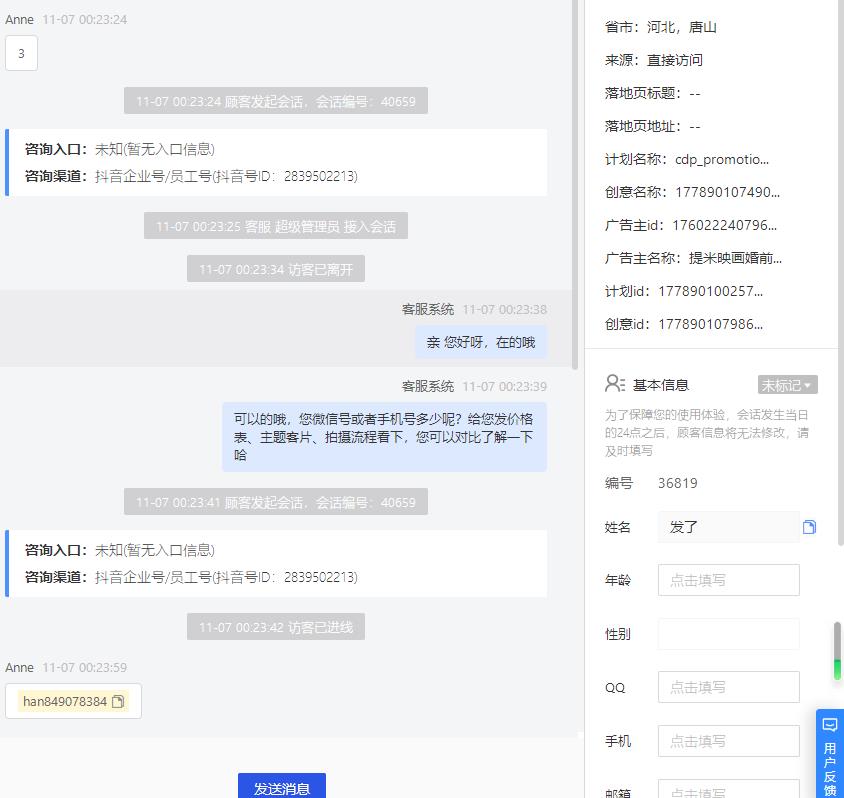The height and width of the screenshot is (798, 844).
Task: Click the 广告主id 176022240796... value
Action: coord(724,225)
